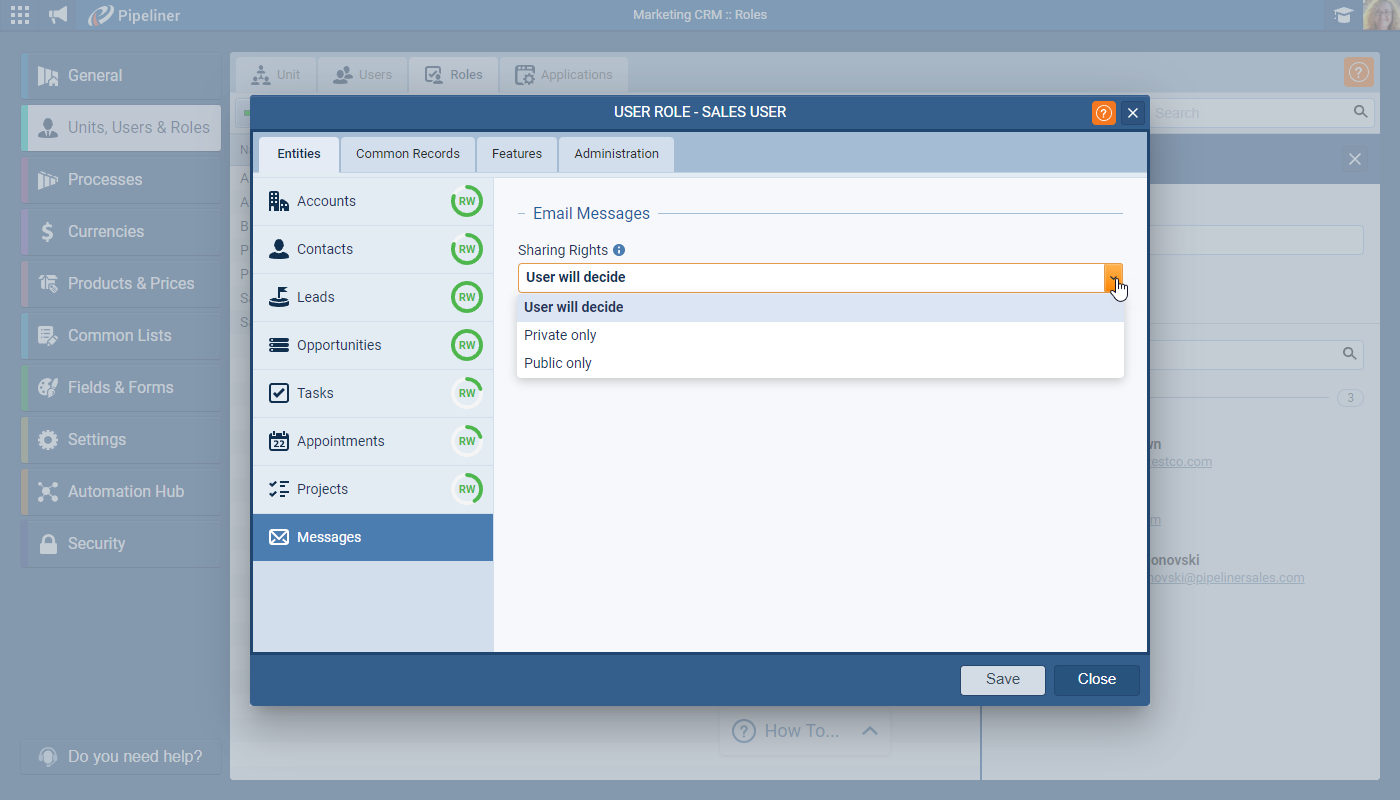This screenshot has width=1400, height=800.
Task: Toggle the RW permission ring for Opportunities
Action: (x=466, y=345)
